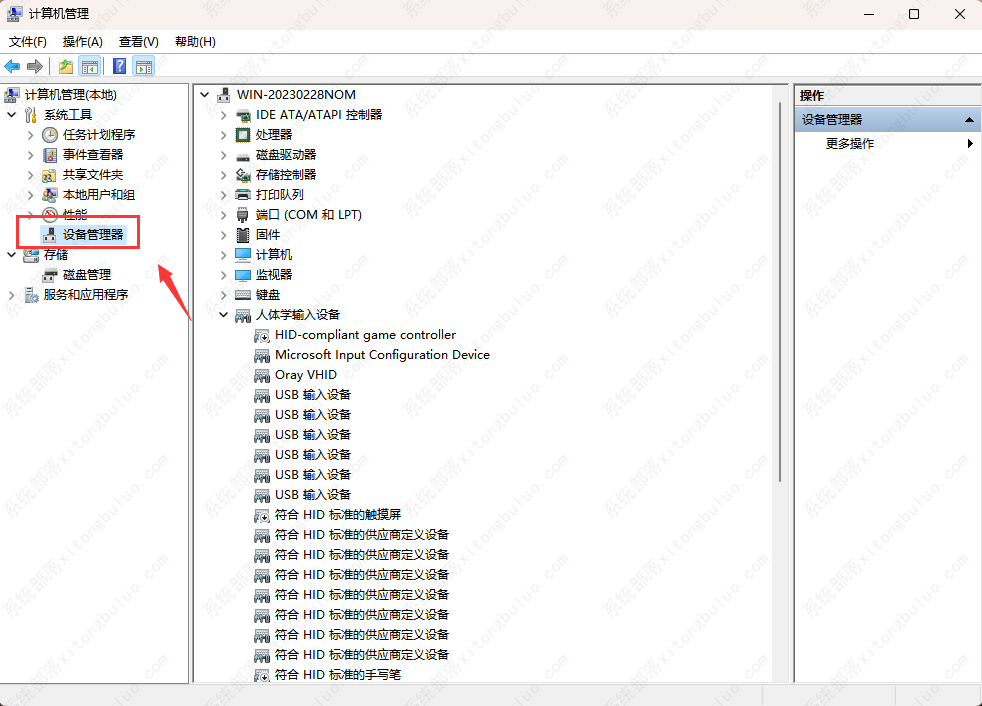This screenshot has height=706, width=982.
Task: Click the Forward navigation arrow
Action: point(34,67)
